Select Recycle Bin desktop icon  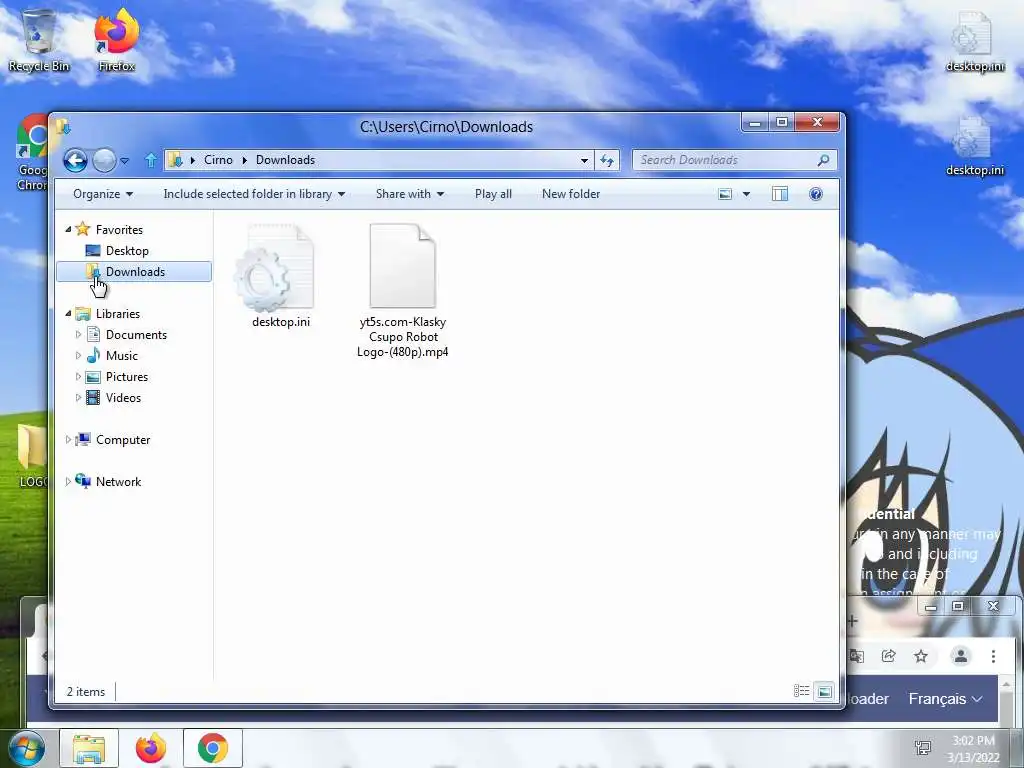39,40
